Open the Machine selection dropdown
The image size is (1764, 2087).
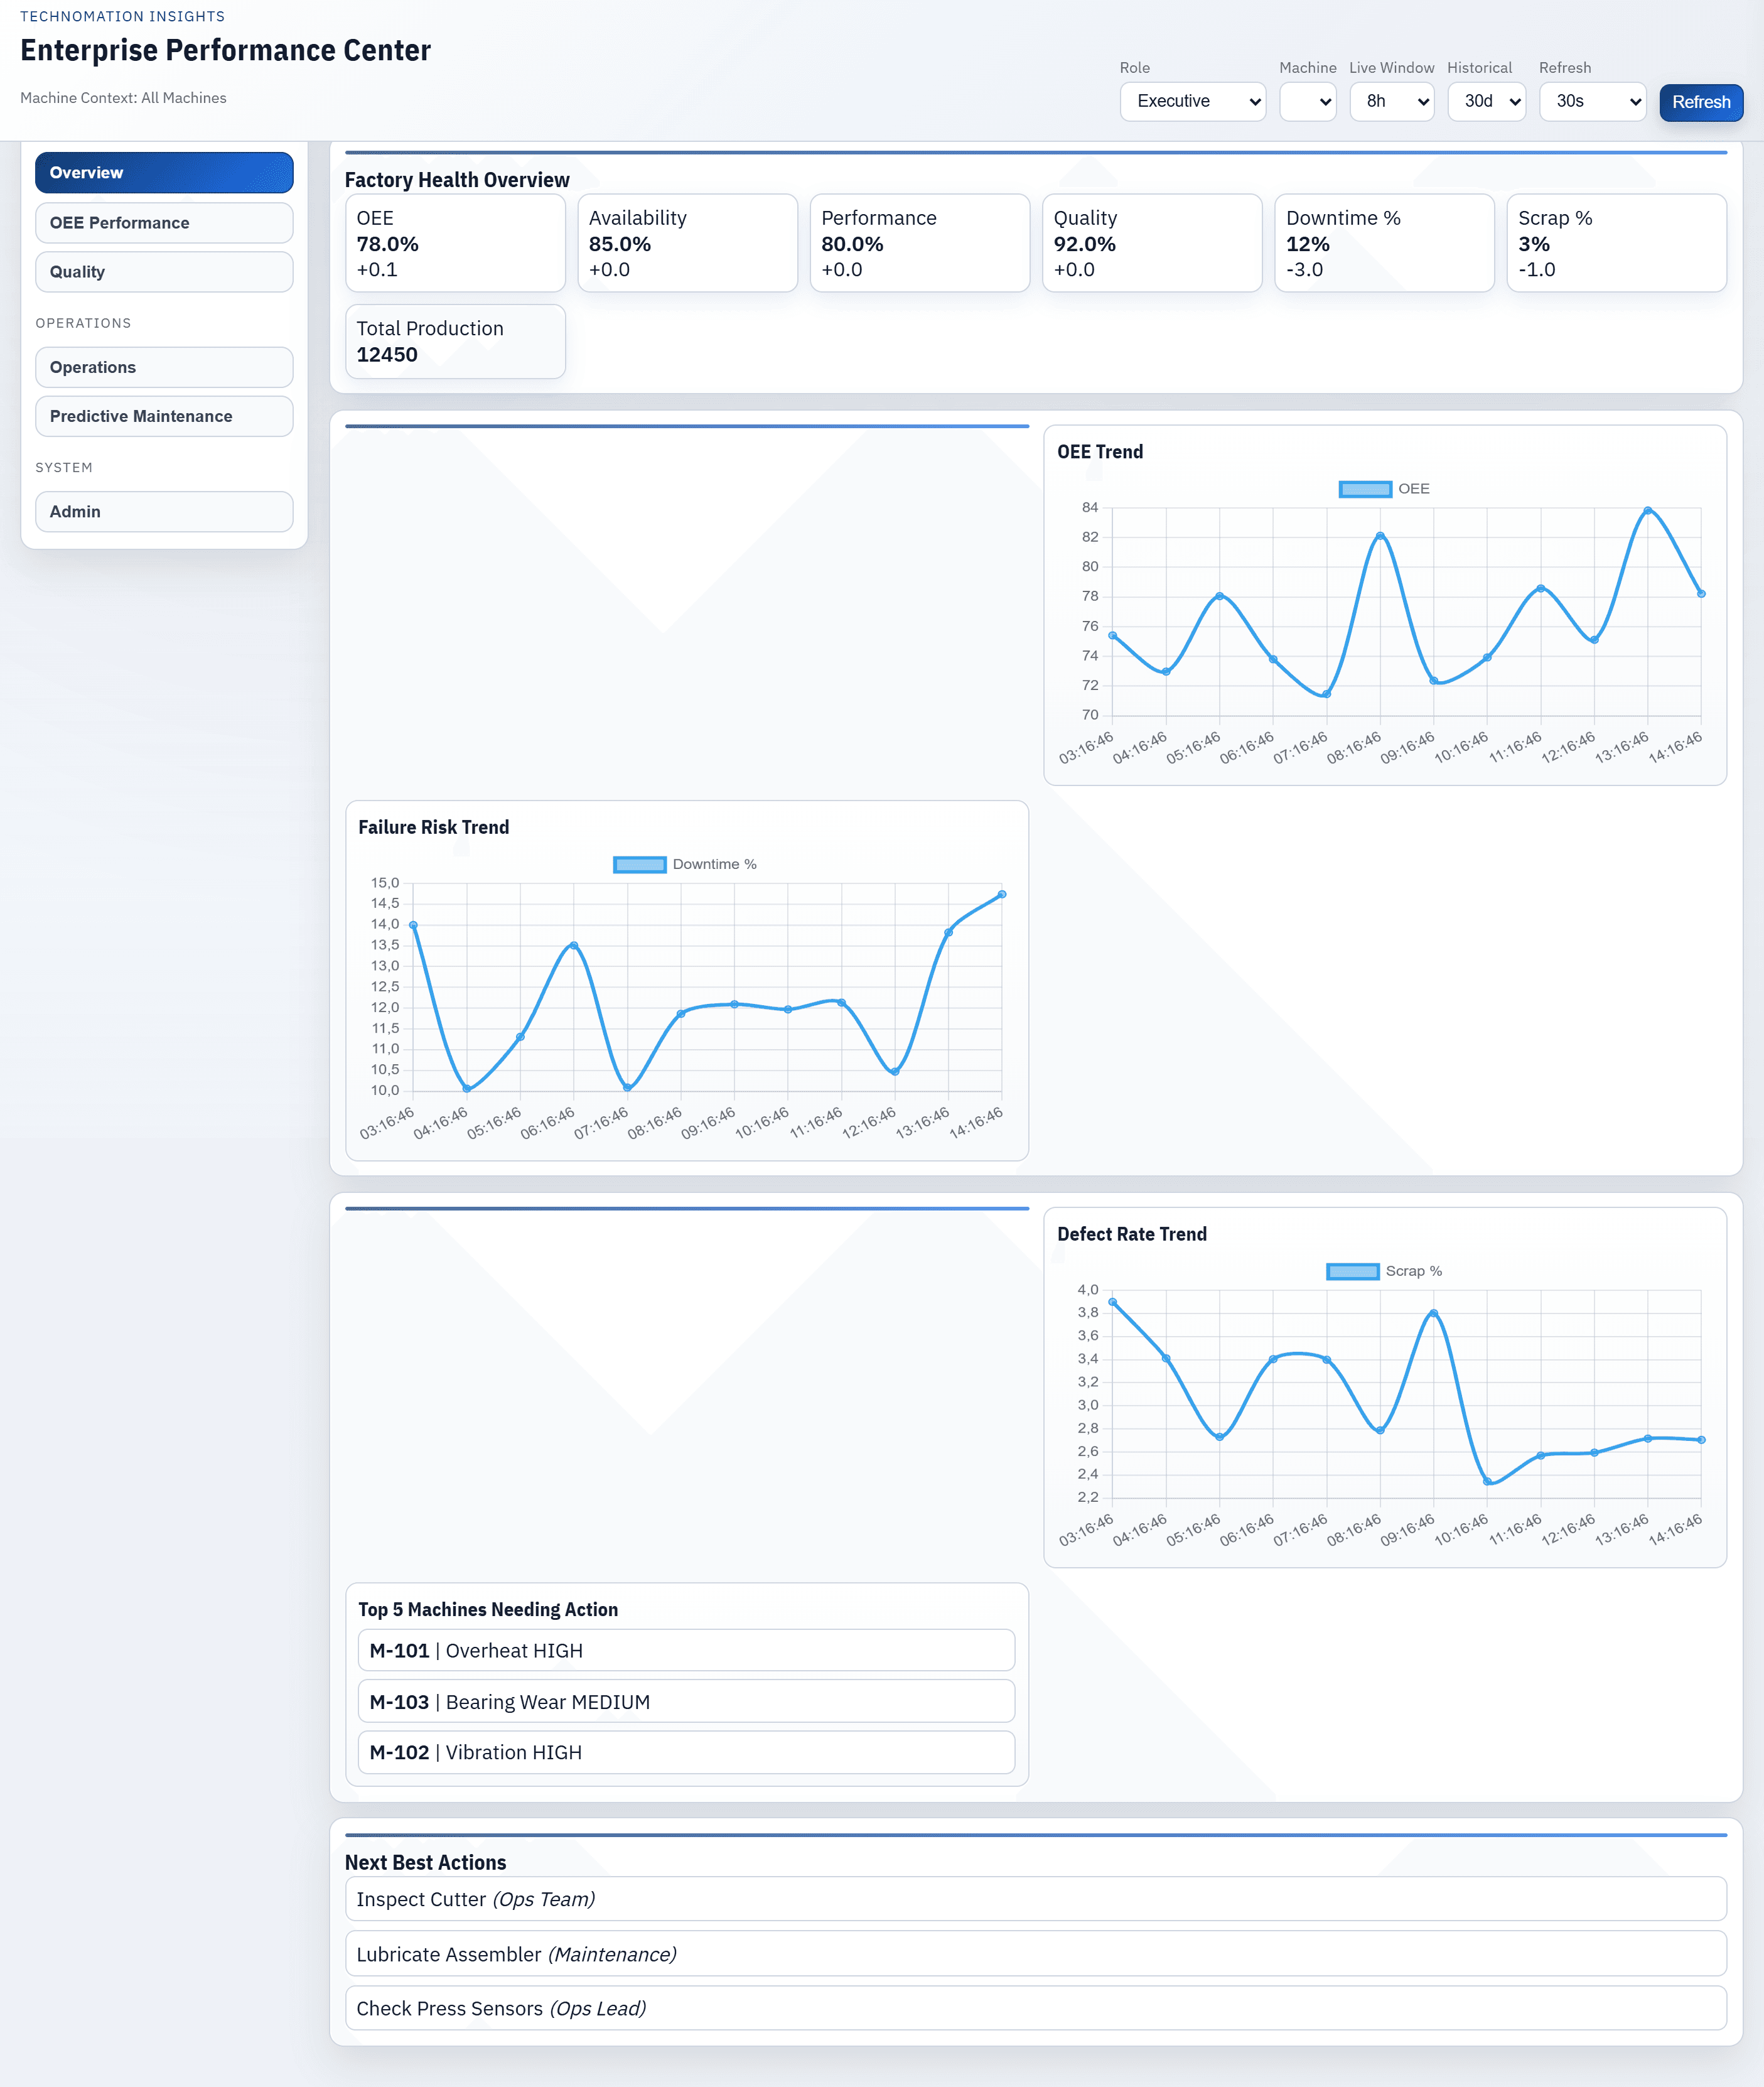(x=1308, y=101)
